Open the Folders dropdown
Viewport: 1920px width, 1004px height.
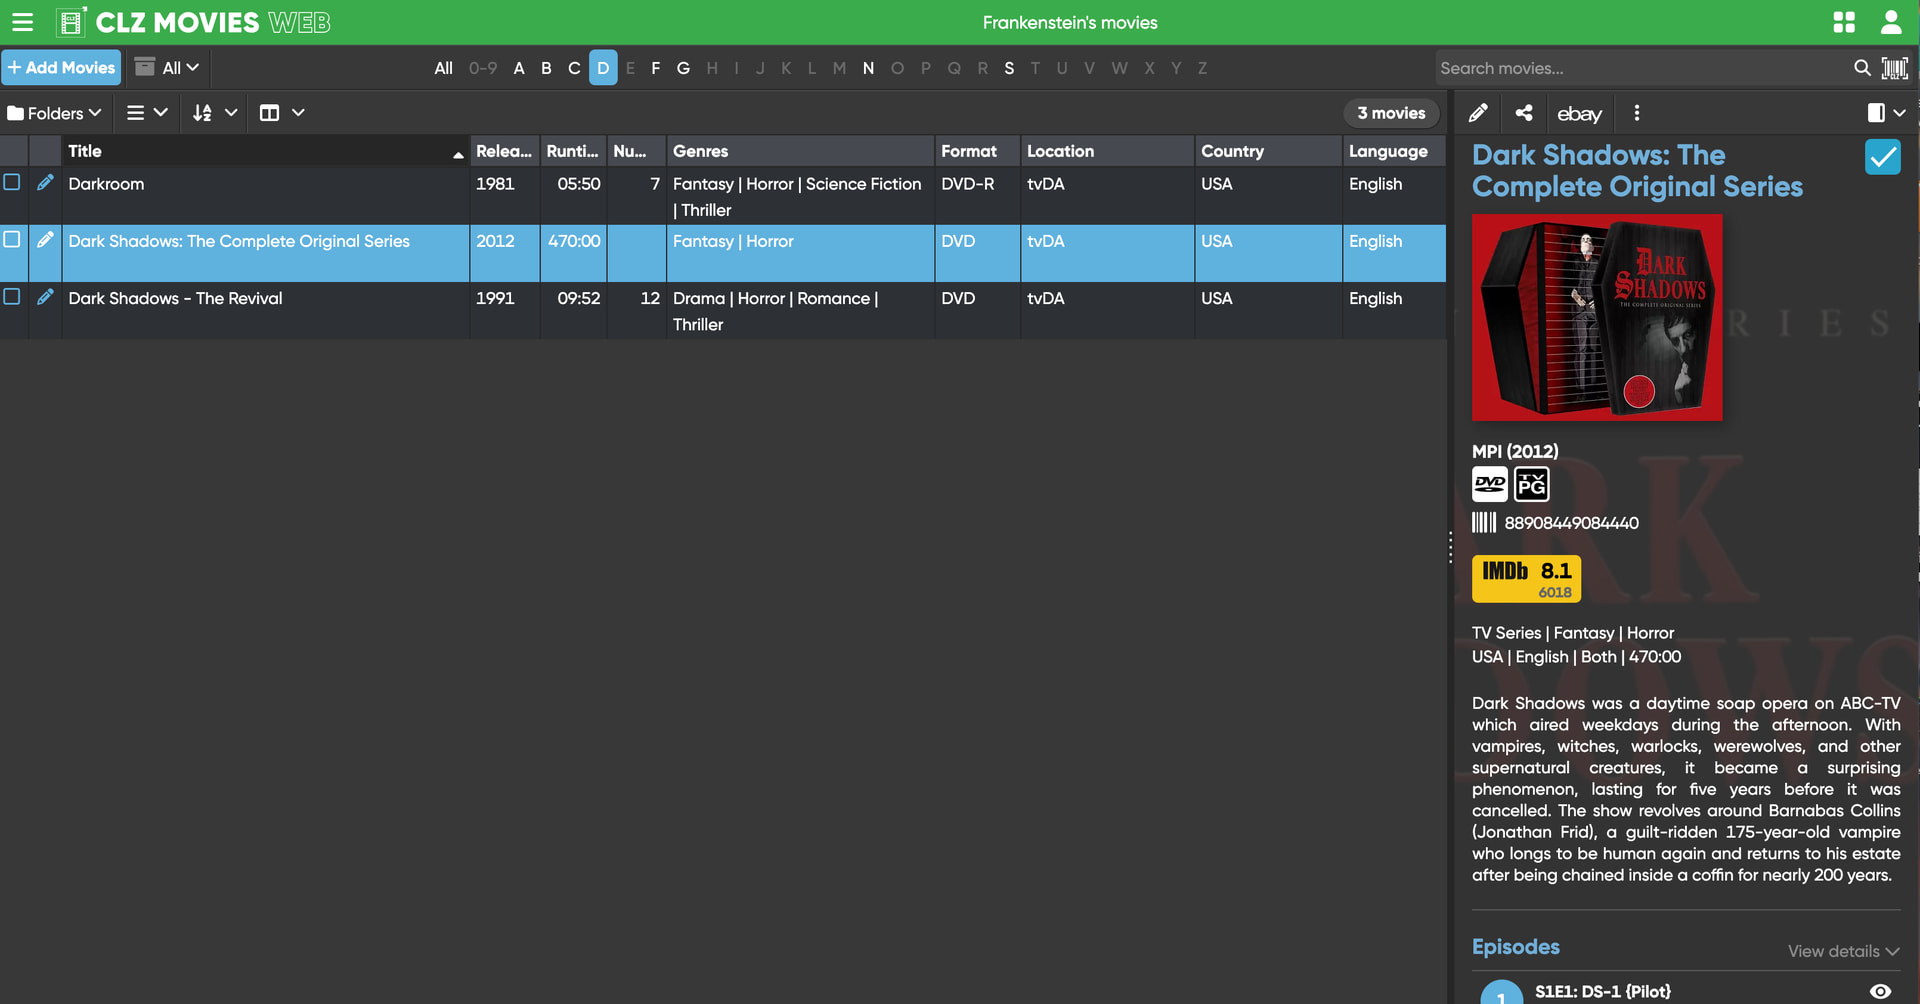tap(55, 113)
